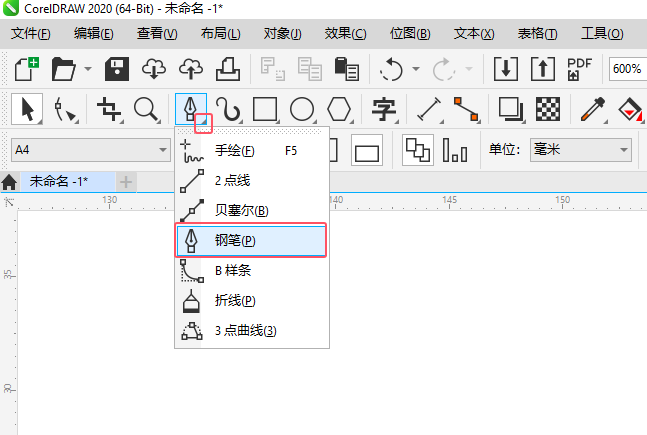Viewport: 647px width, 435px height.
Task: Open the 文本(X) menu
Action: (474, 33)
